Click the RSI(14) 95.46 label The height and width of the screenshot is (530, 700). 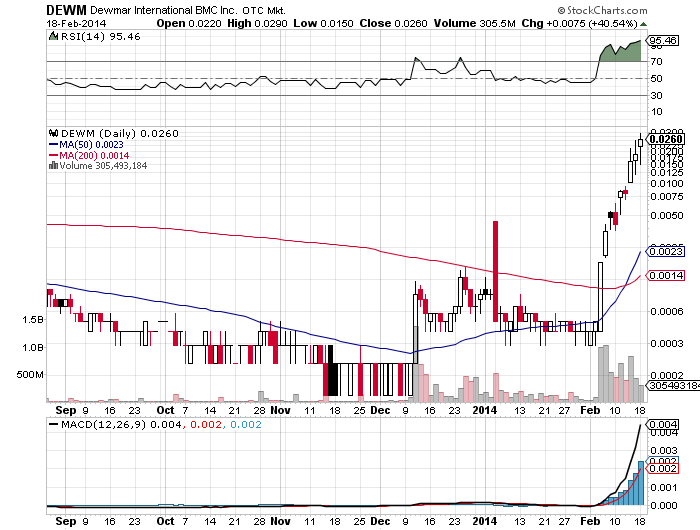point(100,37)
